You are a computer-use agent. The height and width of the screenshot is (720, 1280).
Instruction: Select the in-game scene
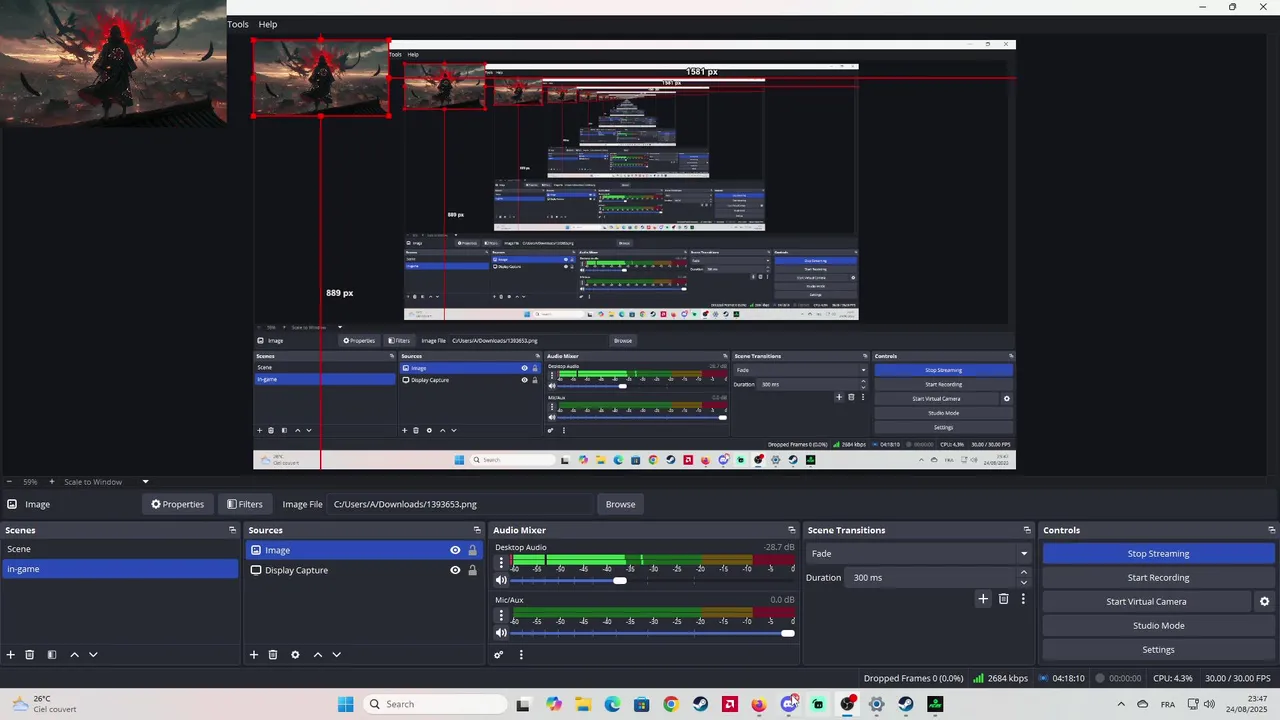(x=120, y=569)
